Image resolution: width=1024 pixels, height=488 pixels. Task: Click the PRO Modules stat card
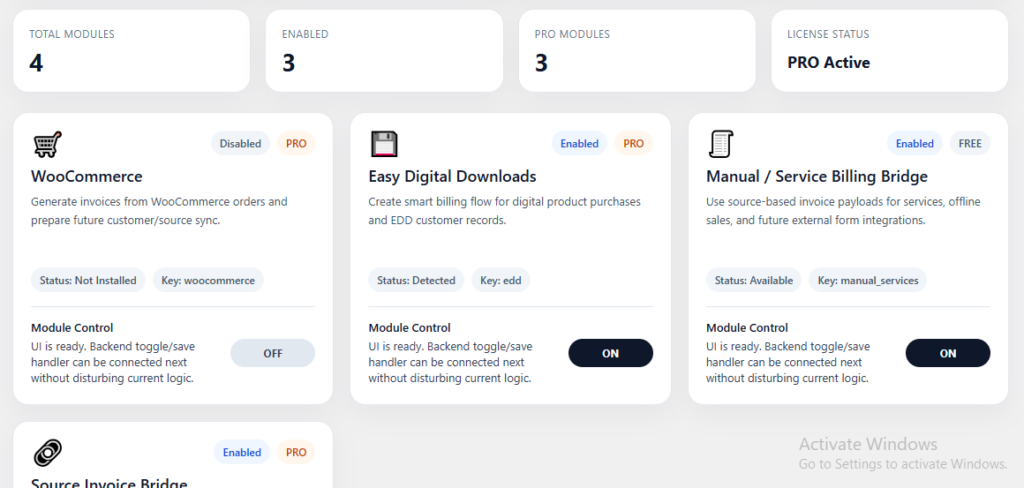coord(637,50)
